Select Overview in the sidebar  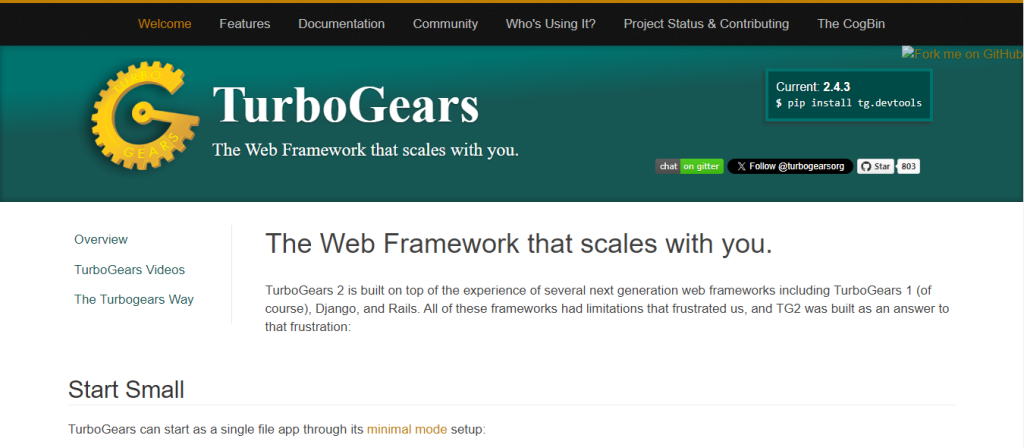101,240
